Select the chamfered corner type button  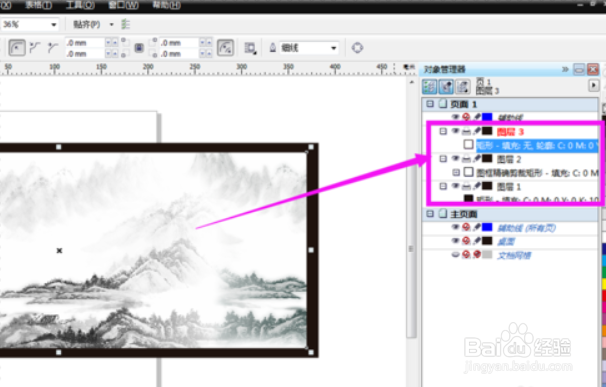[53, 48]
